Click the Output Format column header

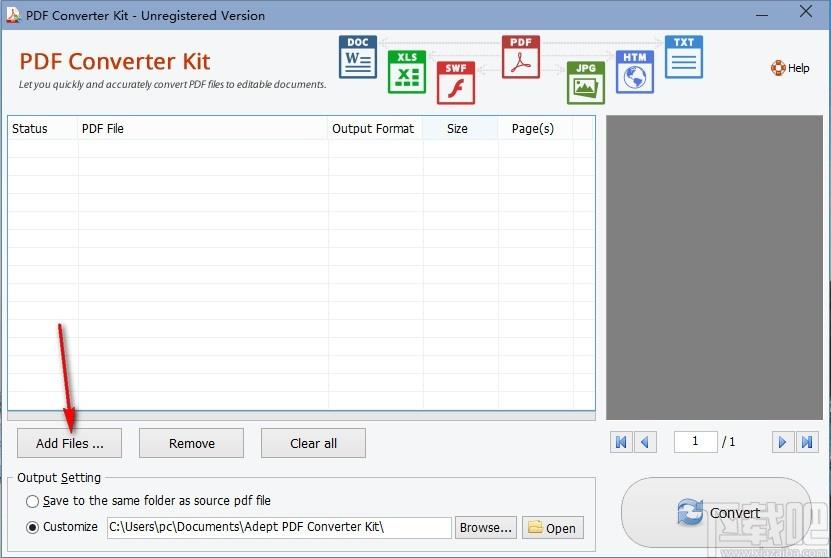point(375,129)
